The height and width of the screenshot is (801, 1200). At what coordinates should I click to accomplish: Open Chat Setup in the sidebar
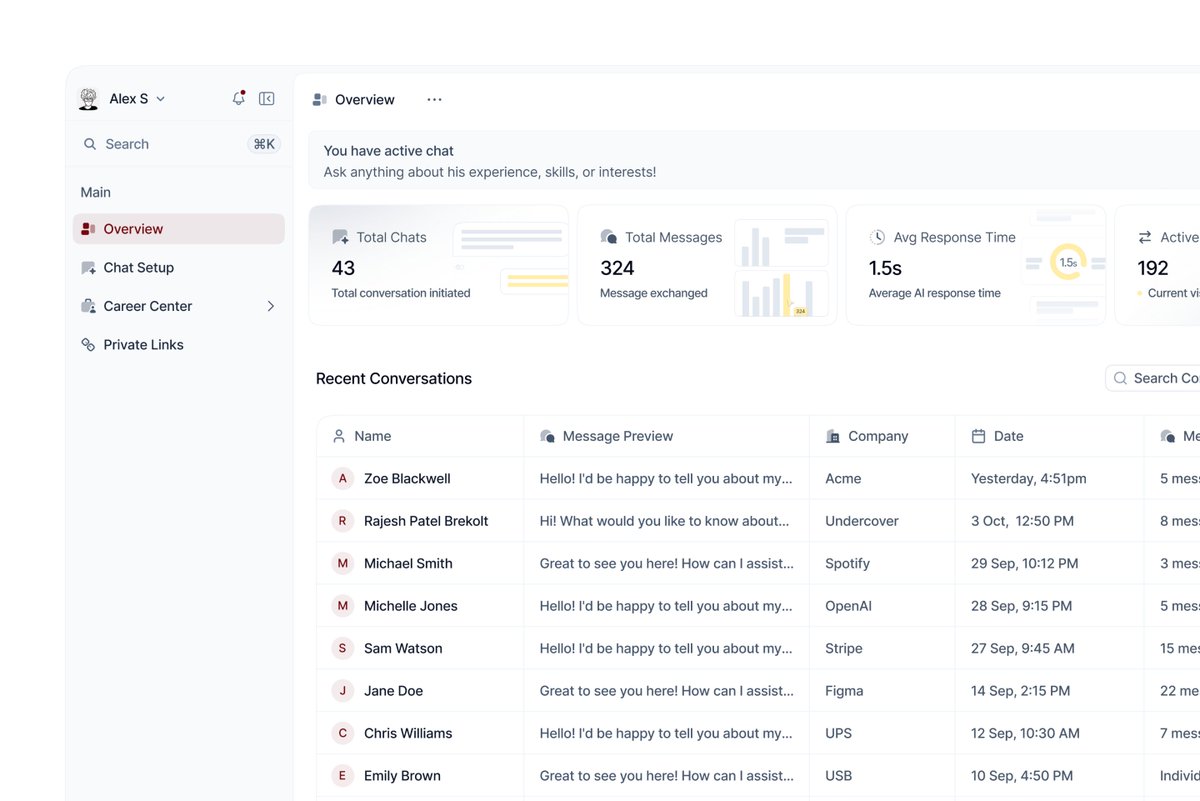179,267
